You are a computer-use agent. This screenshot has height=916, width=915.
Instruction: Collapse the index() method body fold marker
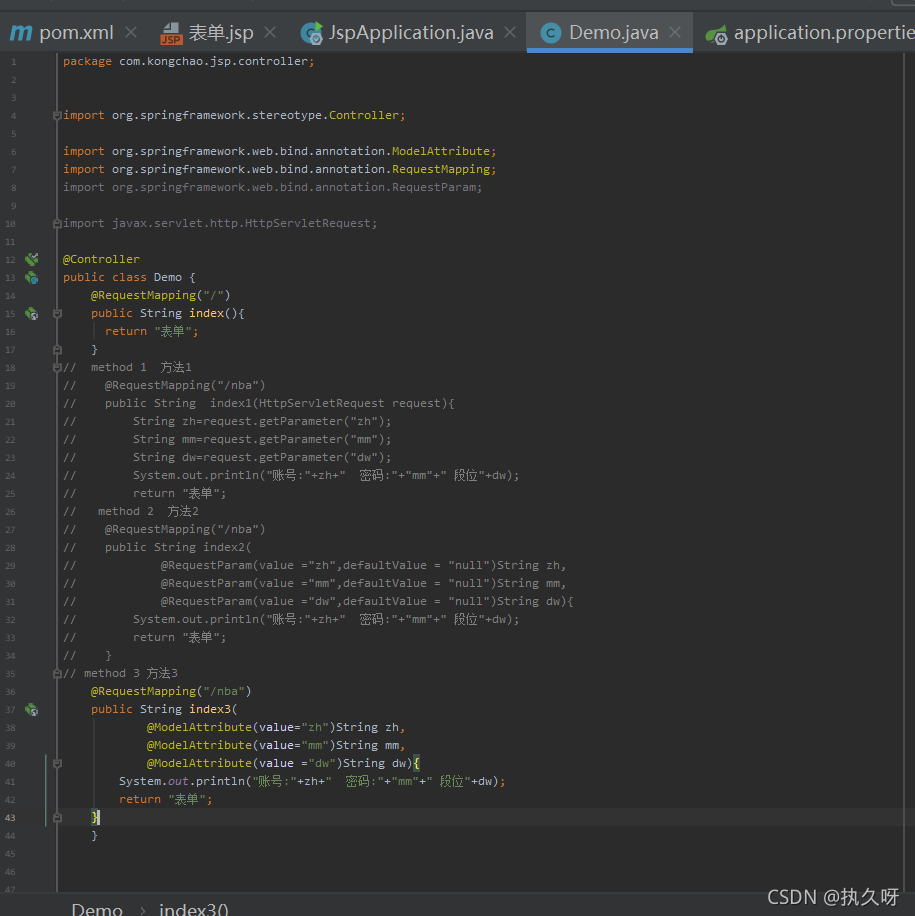57,313
